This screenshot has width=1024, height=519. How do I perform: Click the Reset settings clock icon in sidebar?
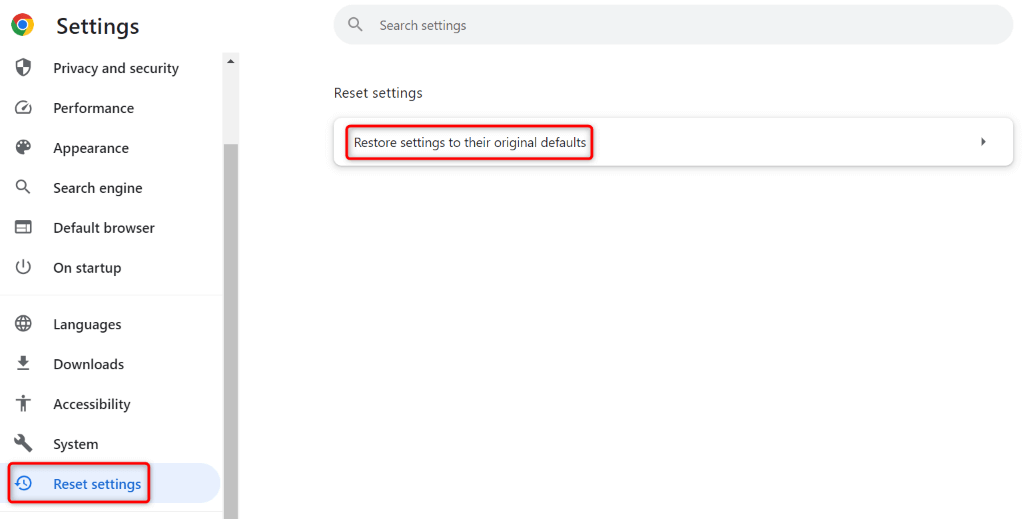pyautogui.click(x=23, y=484)
